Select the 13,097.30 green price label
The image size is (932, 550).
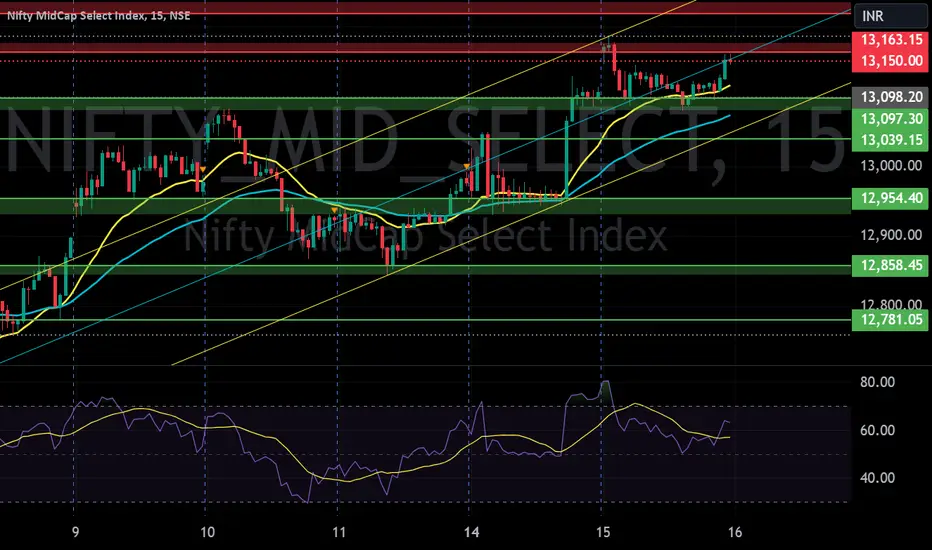(x=890, y=119)
